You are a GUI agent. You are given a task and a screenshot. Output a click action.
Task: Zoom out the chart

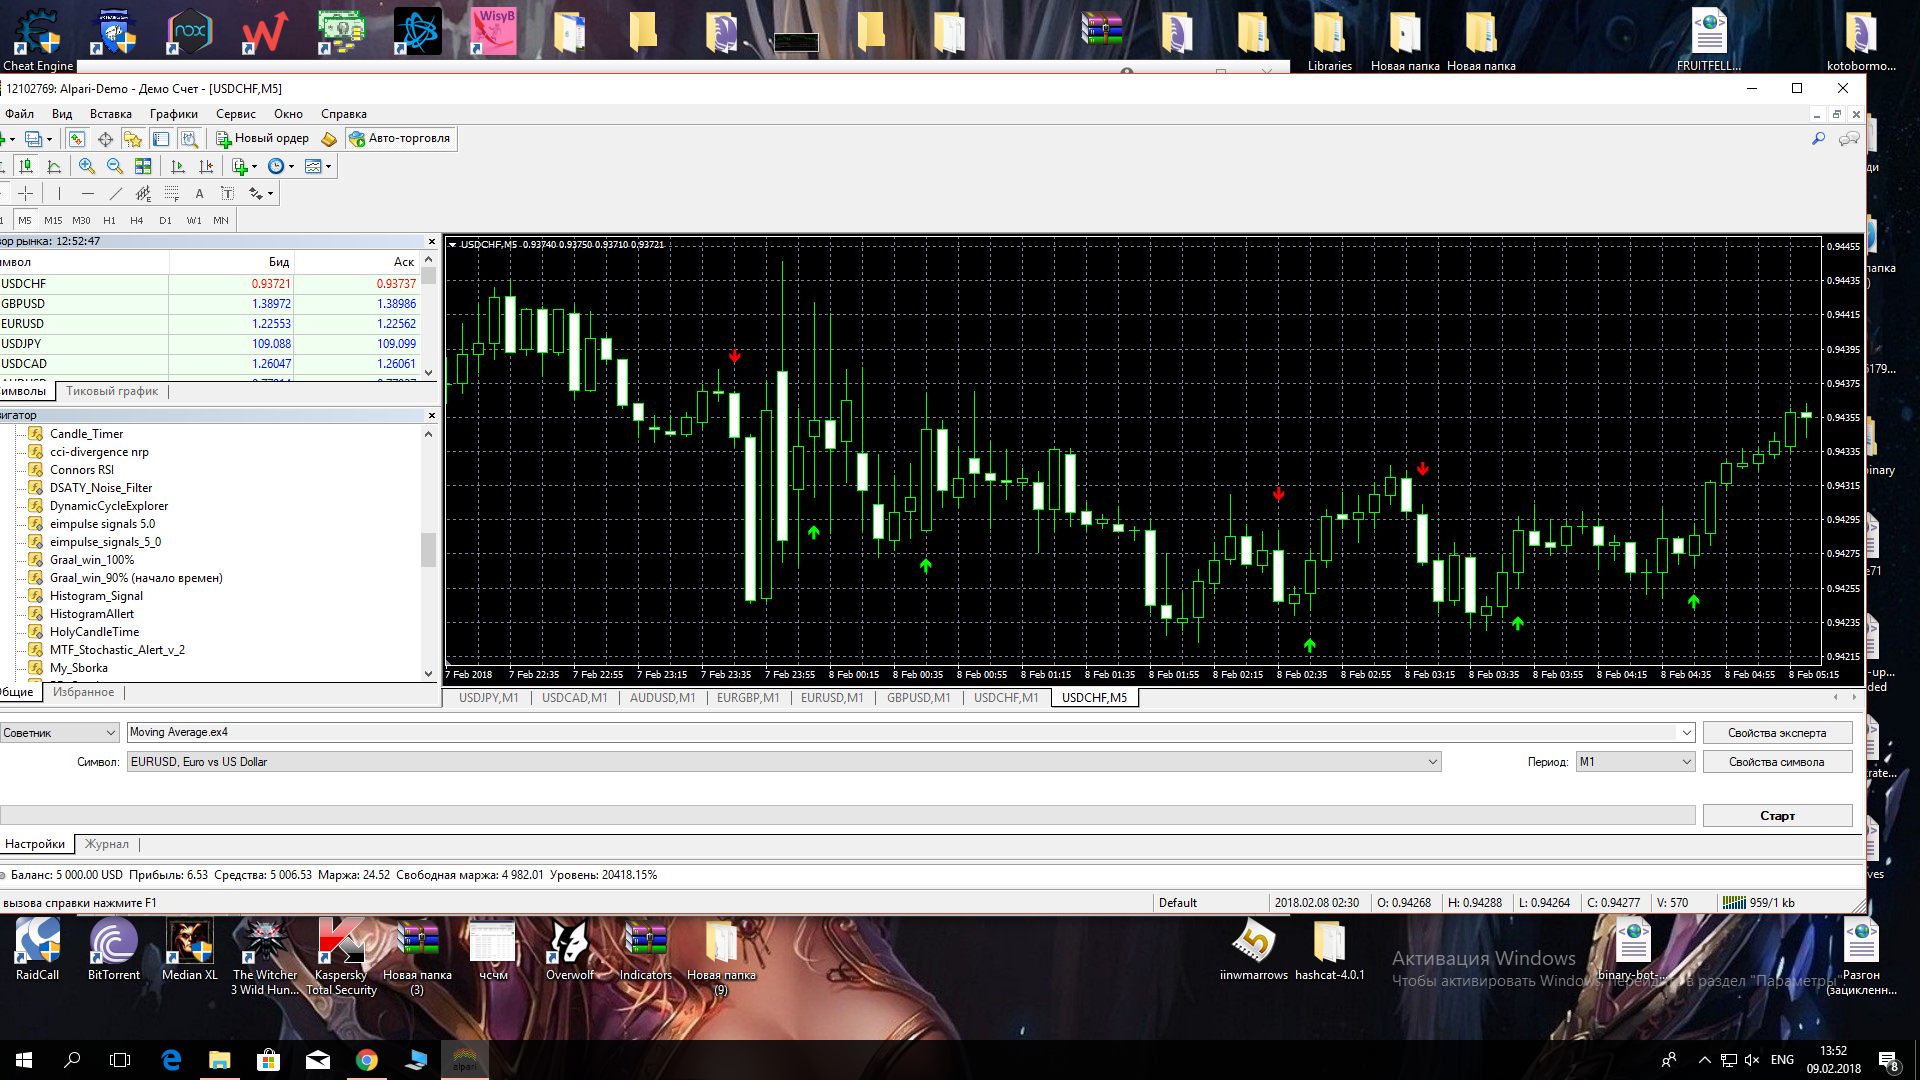[115, 167]
